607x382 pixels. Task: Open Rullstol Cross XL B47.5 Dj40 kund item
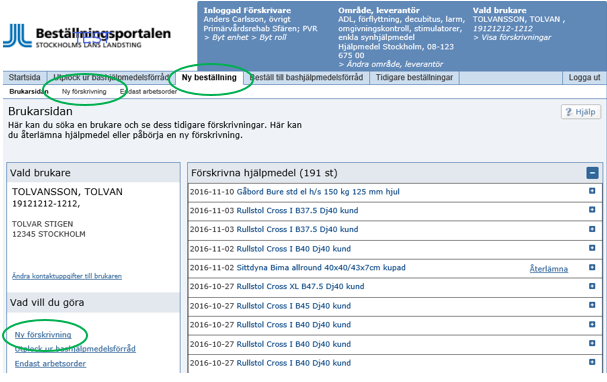pyautogui.click(x=300, y=286)
